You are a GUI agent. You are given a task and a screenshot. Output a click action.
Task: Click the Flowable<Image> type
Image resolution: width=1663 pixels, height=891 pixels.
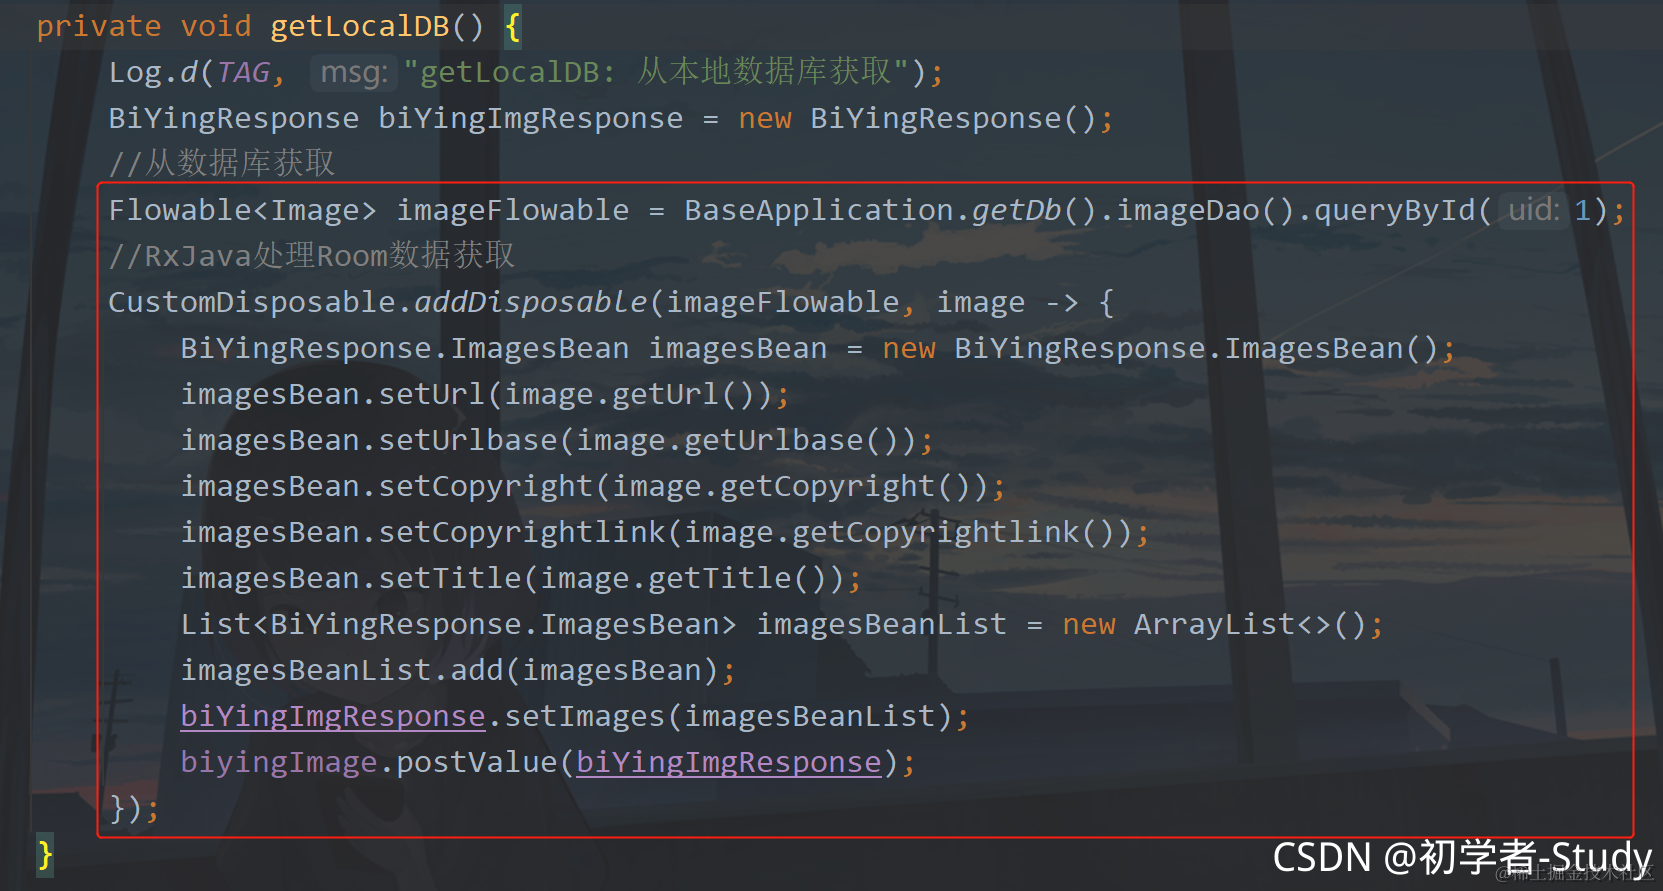point(243,210)
